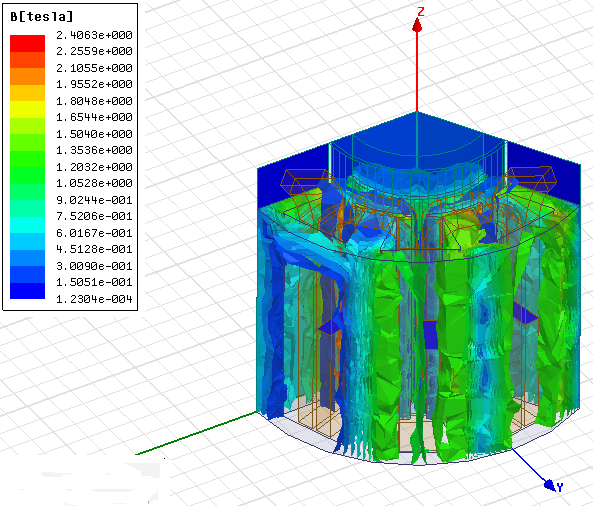The width and height of the screenshot is (595, 506).
Task: Click the 2.2559e+000 legend value
Action: click(x=94, y=51)
